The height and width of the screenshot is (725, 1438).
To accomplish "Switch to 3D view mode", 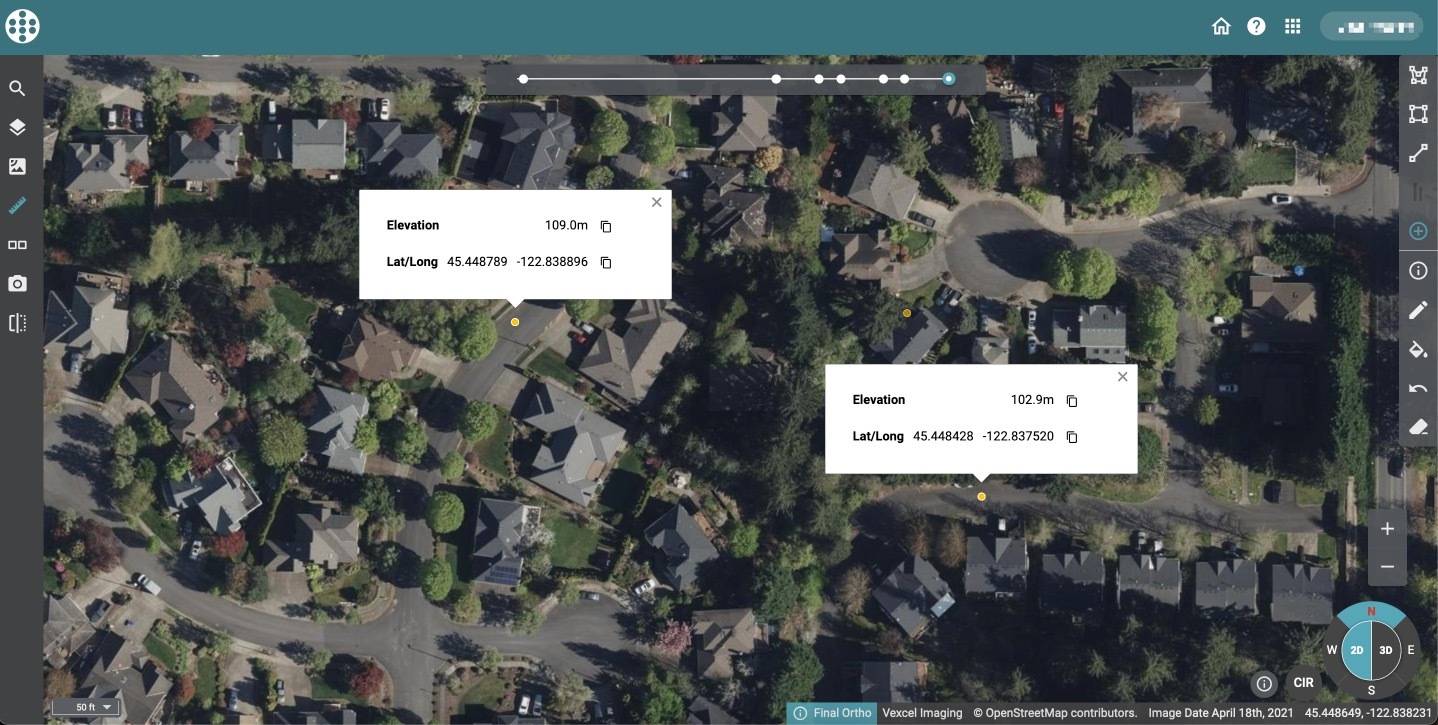I will (x=1385, y=650).
